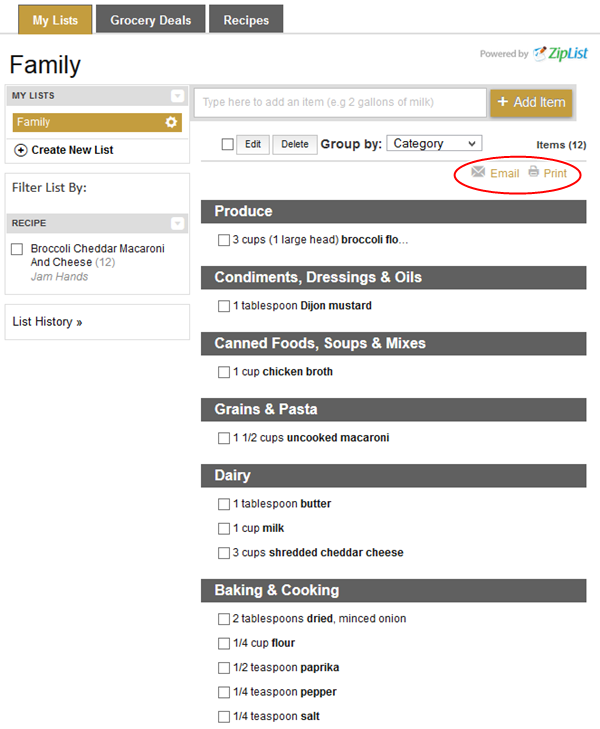This screenshot has height=729, width=600.
Task: Check the 1/4 teaspoon pepper item
Action: click(224, 692)
